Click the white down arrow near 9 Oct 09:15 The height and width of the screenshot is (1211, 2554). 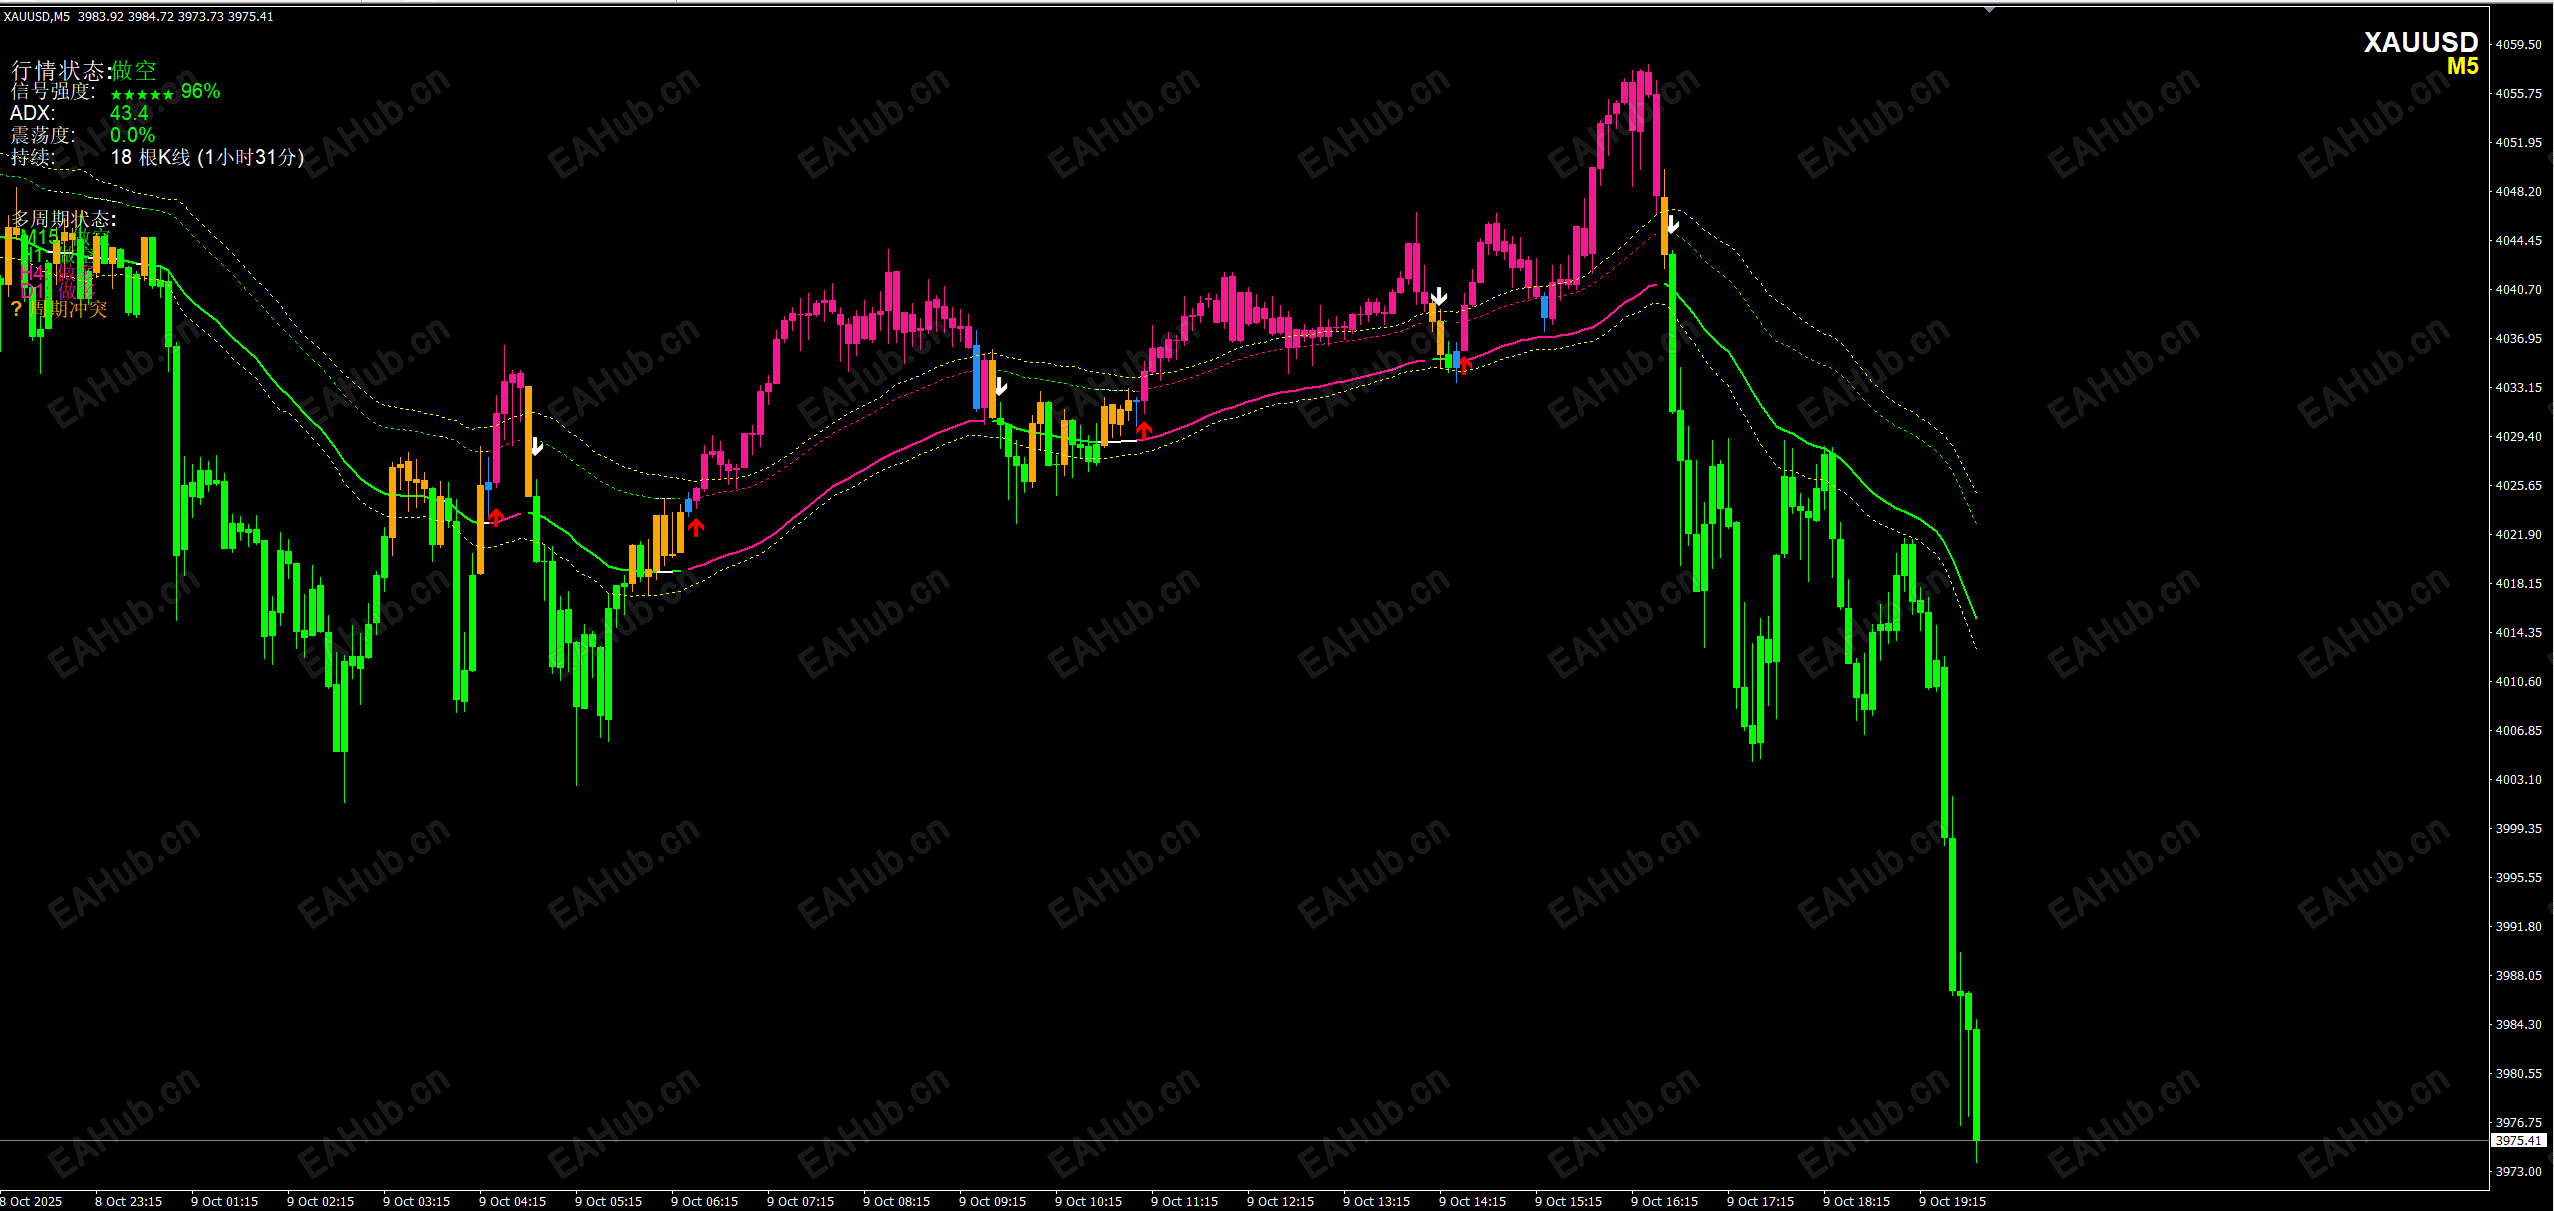(x=1000, y=386)
